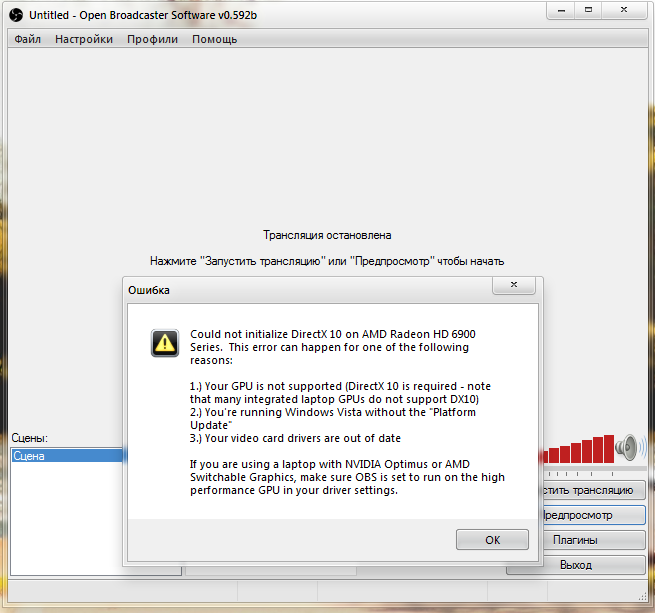655x613 pixels.
Task: Open the Помощь menu
Action: point(214,39)
